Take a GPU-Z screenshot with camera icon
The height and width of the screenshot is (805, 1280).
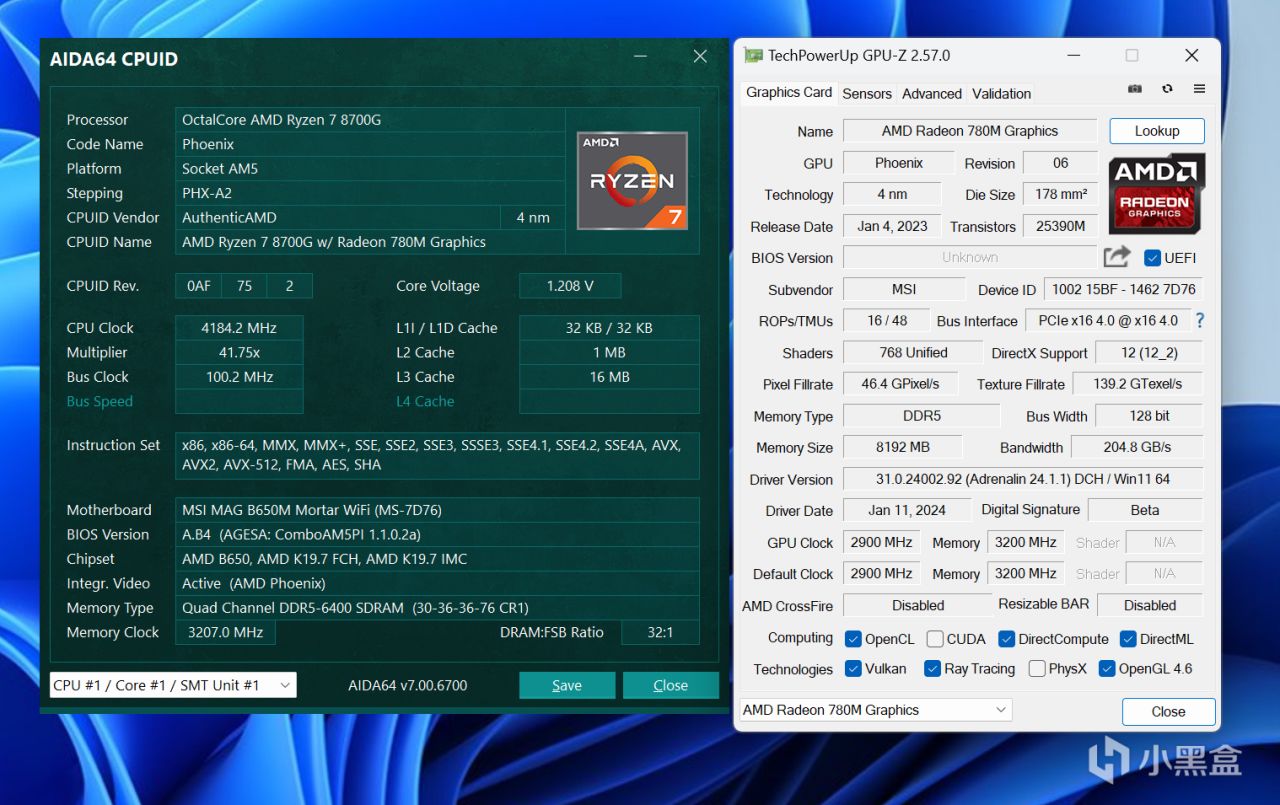point(1135,89)
